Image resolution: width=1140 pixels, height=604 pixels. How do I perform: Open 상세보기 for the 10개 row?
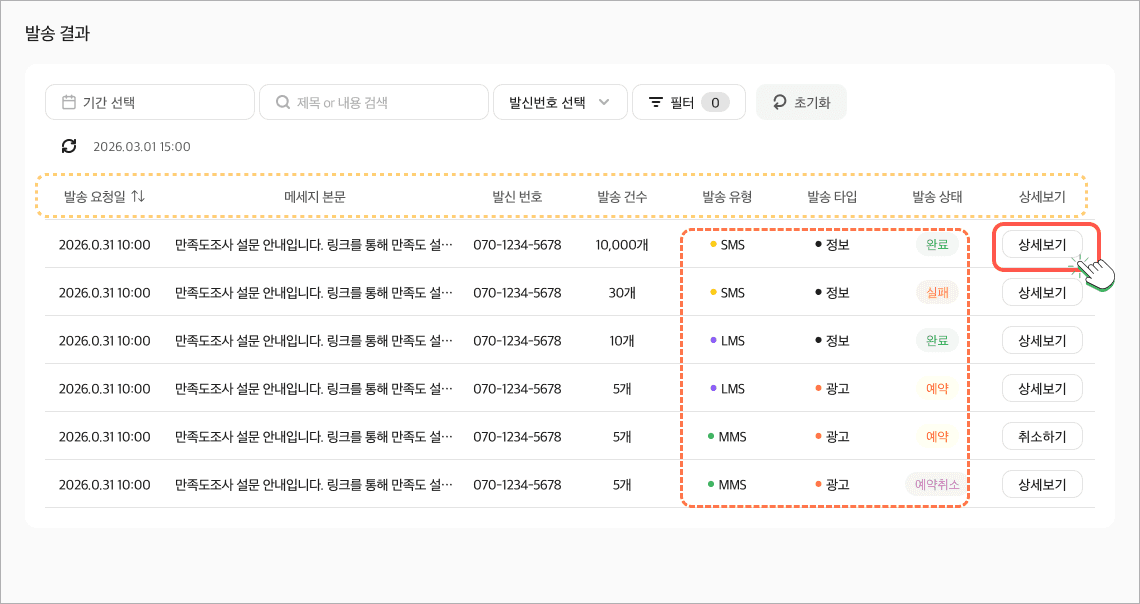(1043, 341)
